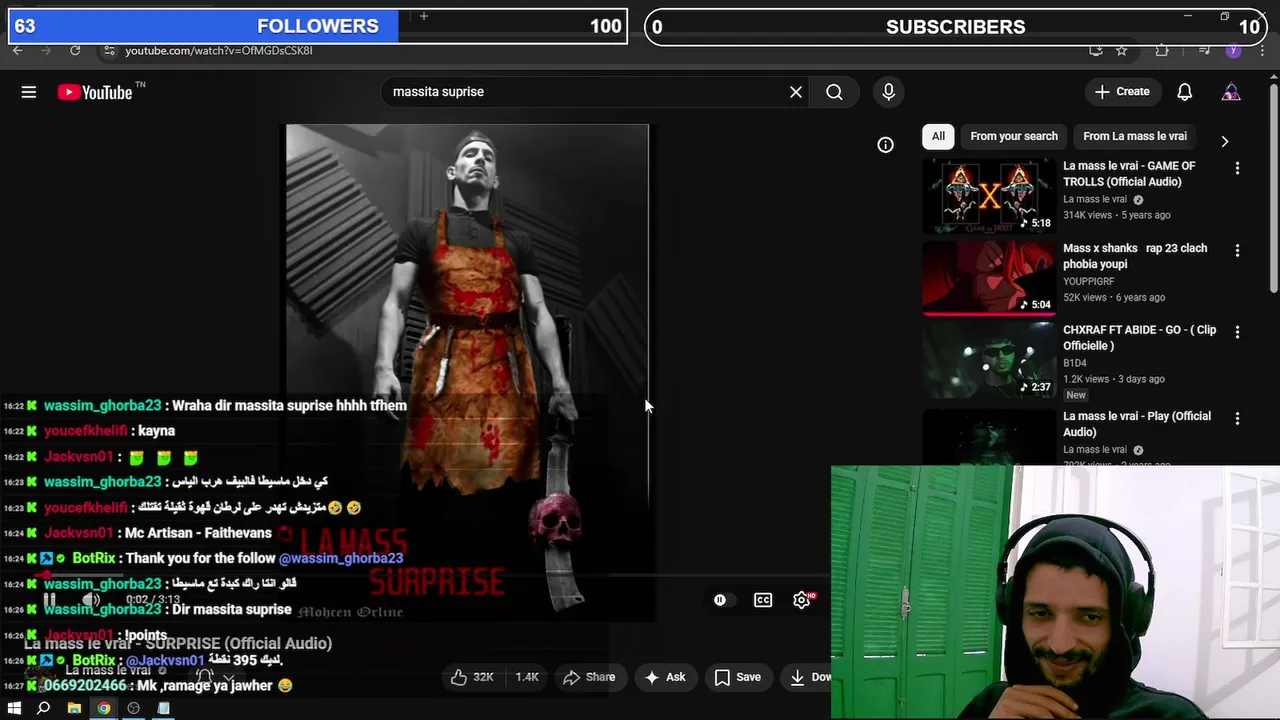This screenshot has width=1280, height=720.
Task: Open the title 'Mass x shanks rap 23 clach phobia youpi'
Action: coord(1135,256)
